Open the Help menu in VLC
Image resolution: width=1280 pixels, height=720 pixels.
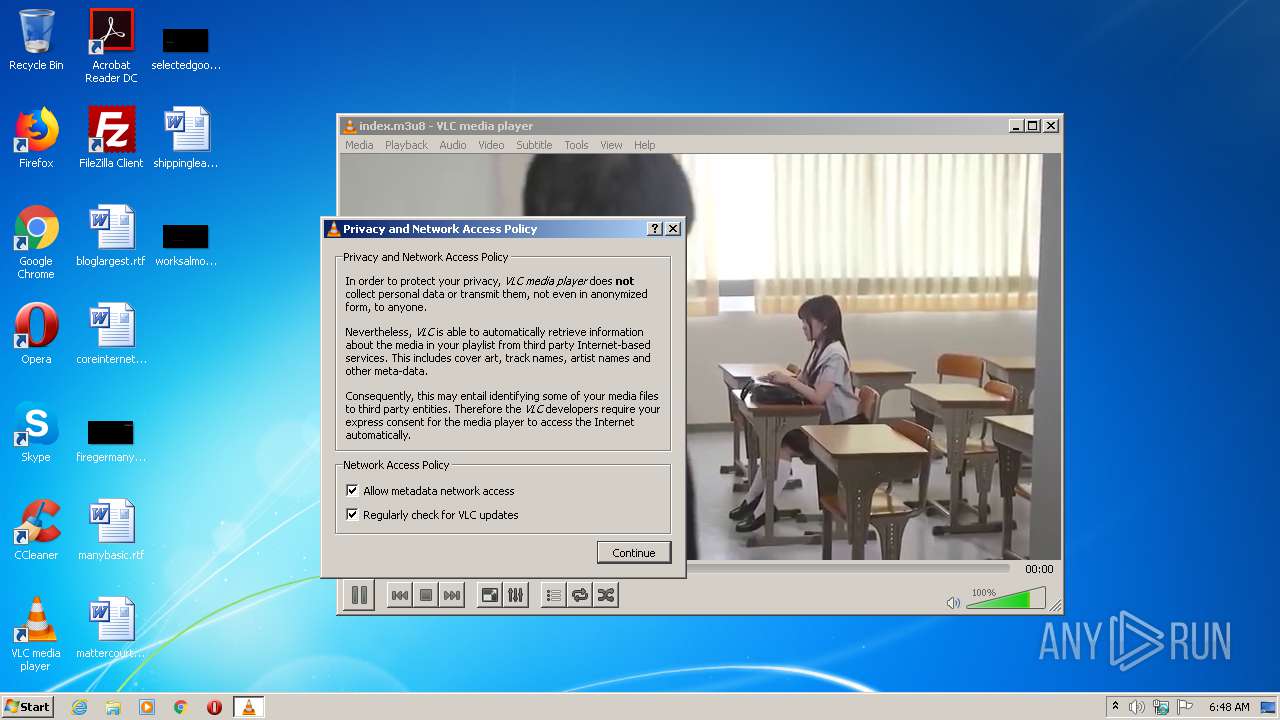click(x=645, y=145)
